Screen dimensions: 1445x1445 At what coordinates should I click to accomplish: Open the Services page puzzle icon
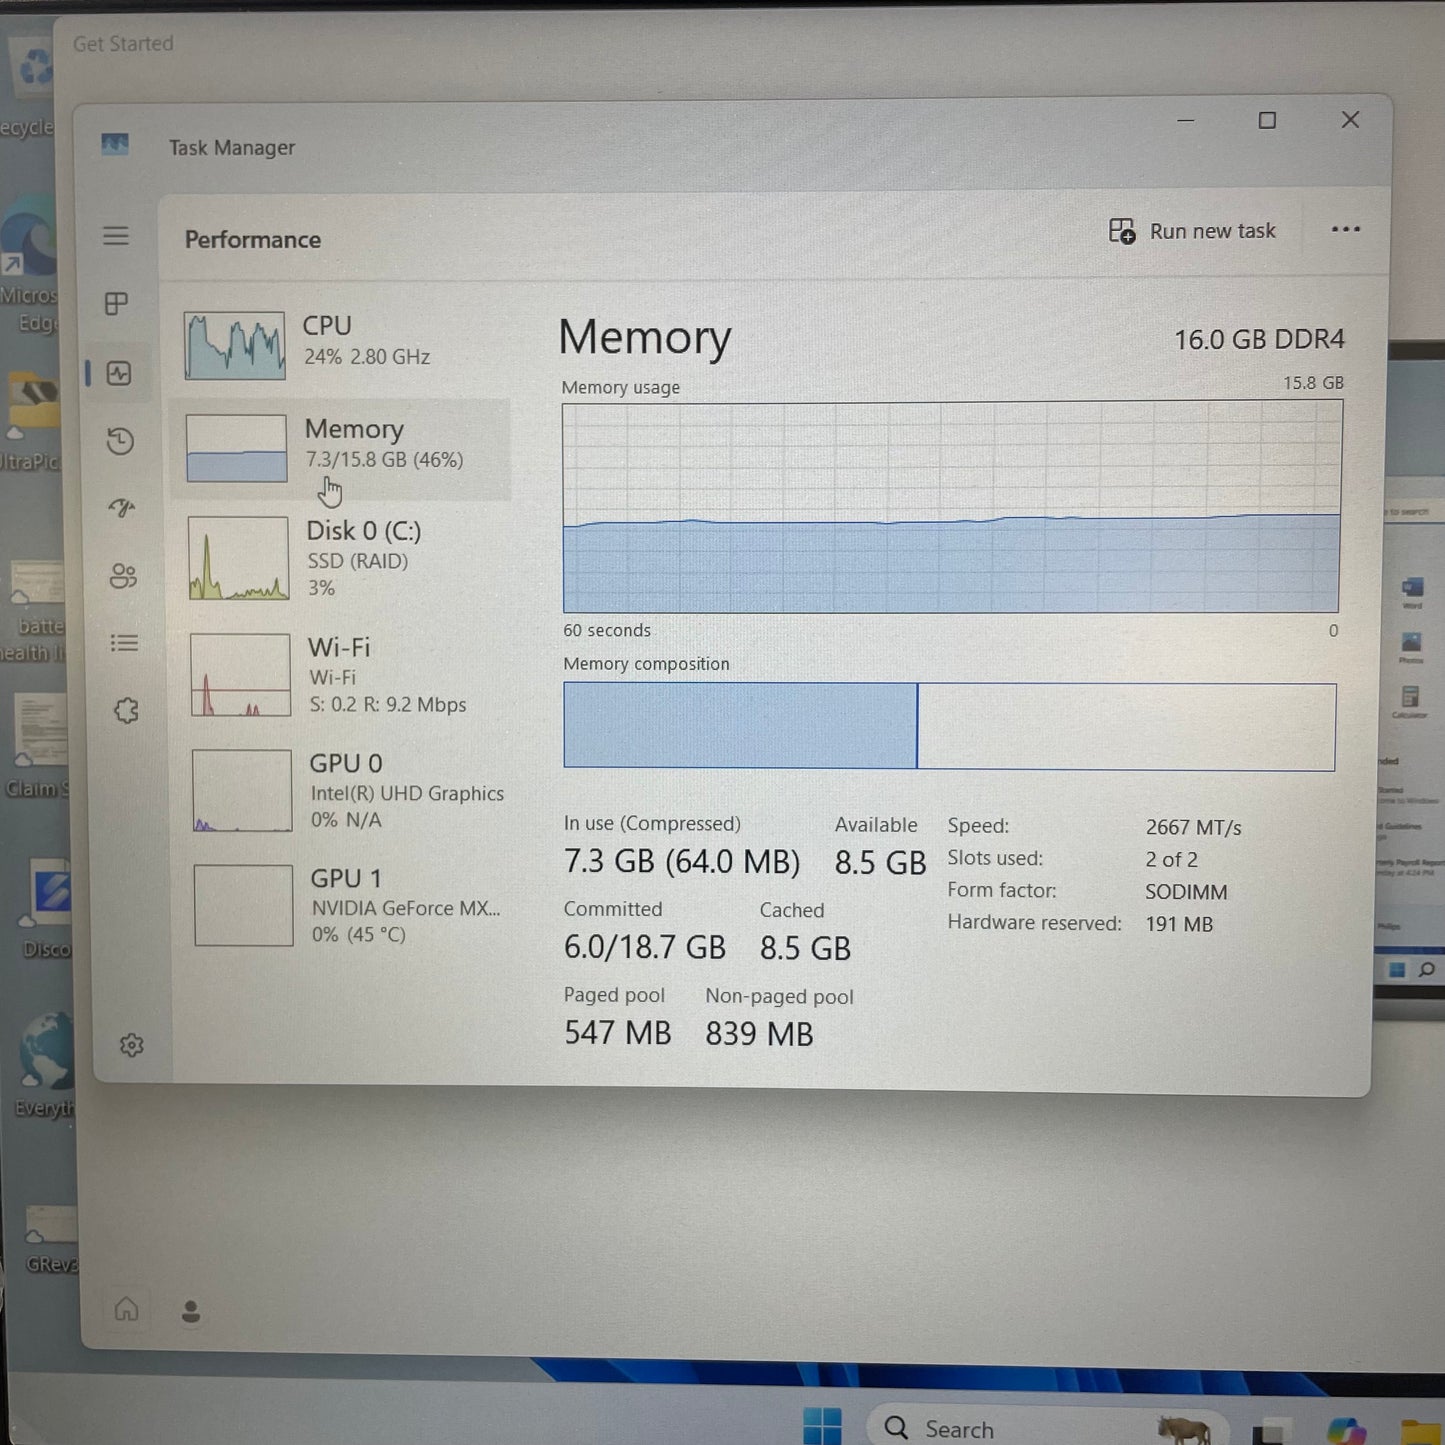126,711
